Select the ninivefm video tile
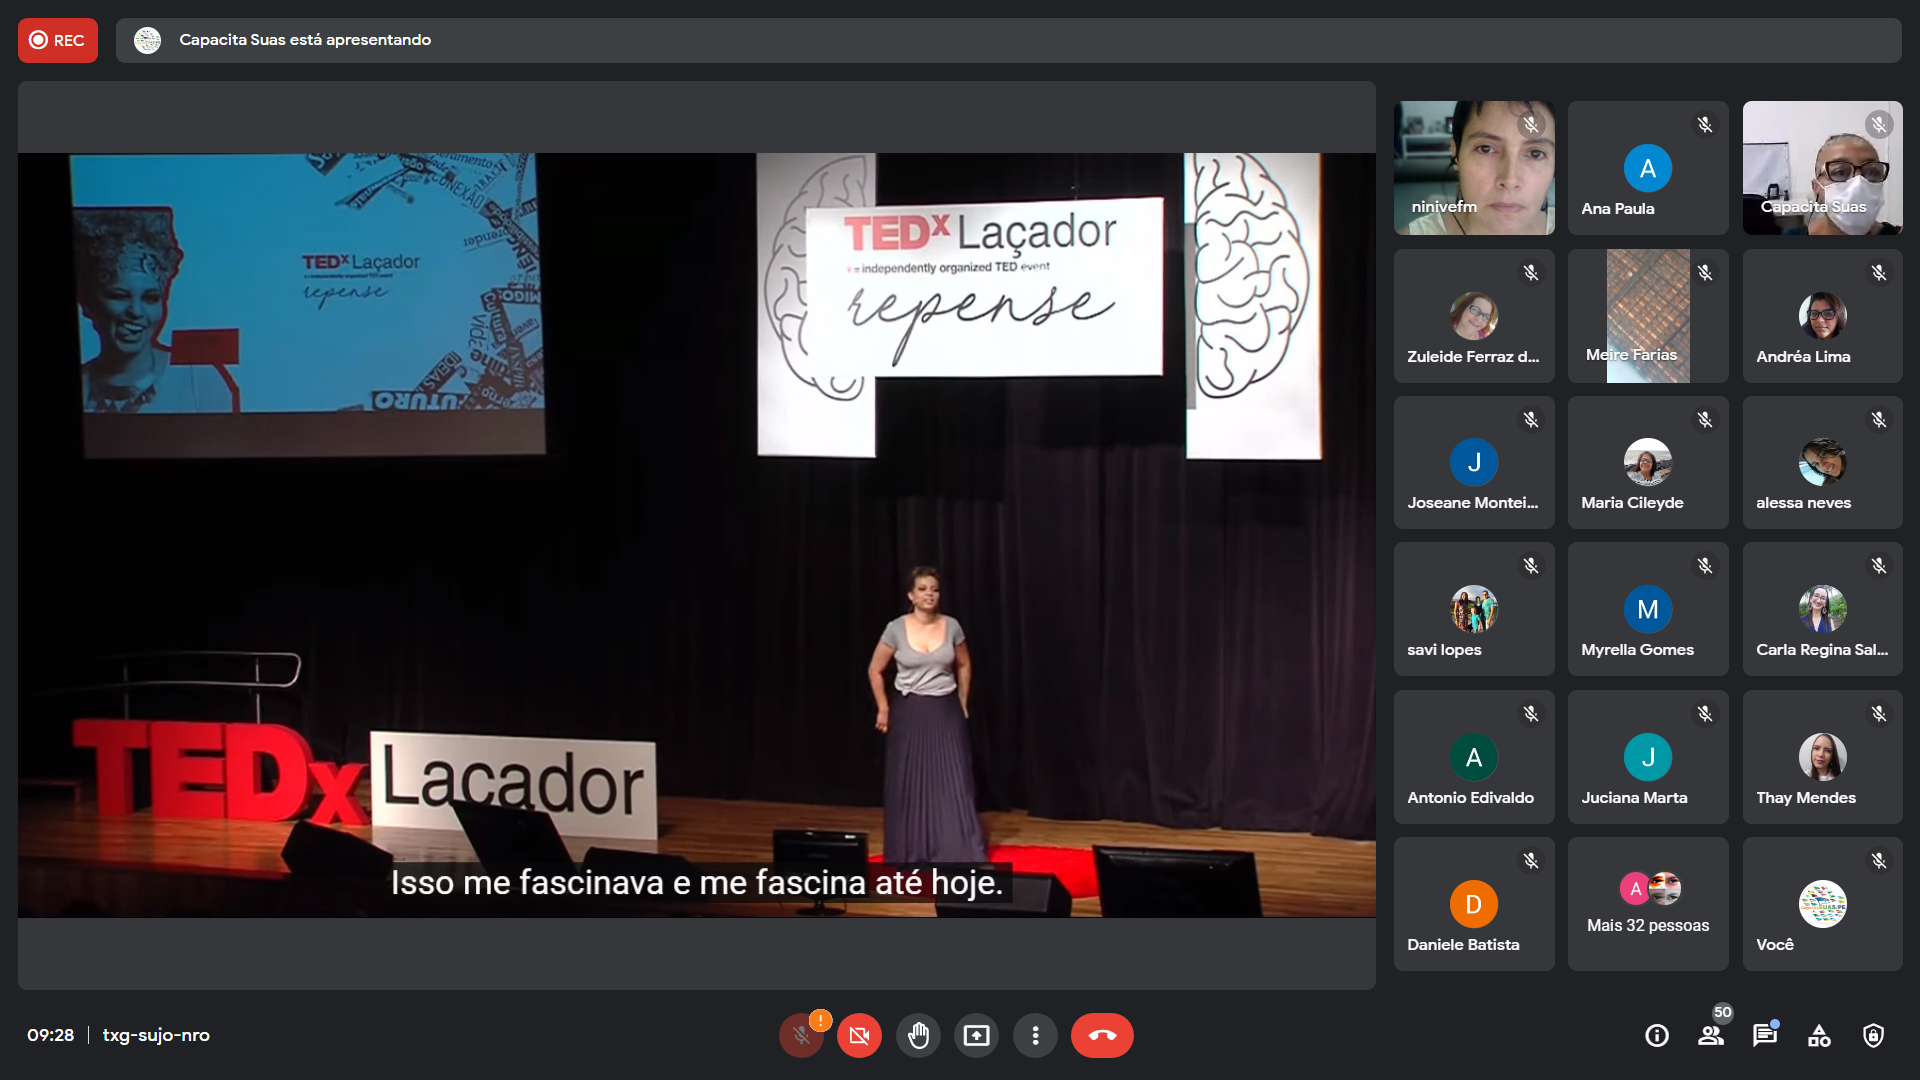The width and height of the screenshot is (1920, 1080). [1473, 168]
